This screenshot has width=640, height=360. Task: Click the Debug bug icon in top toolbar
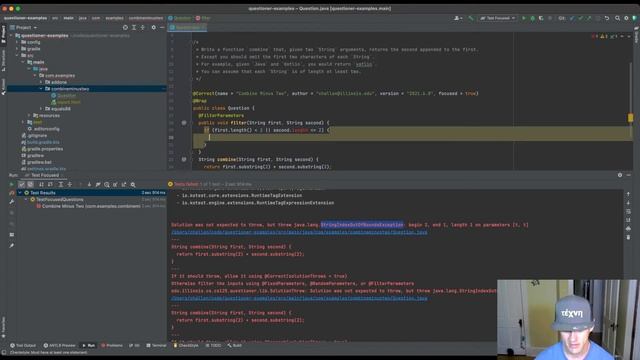click(532, 18)
